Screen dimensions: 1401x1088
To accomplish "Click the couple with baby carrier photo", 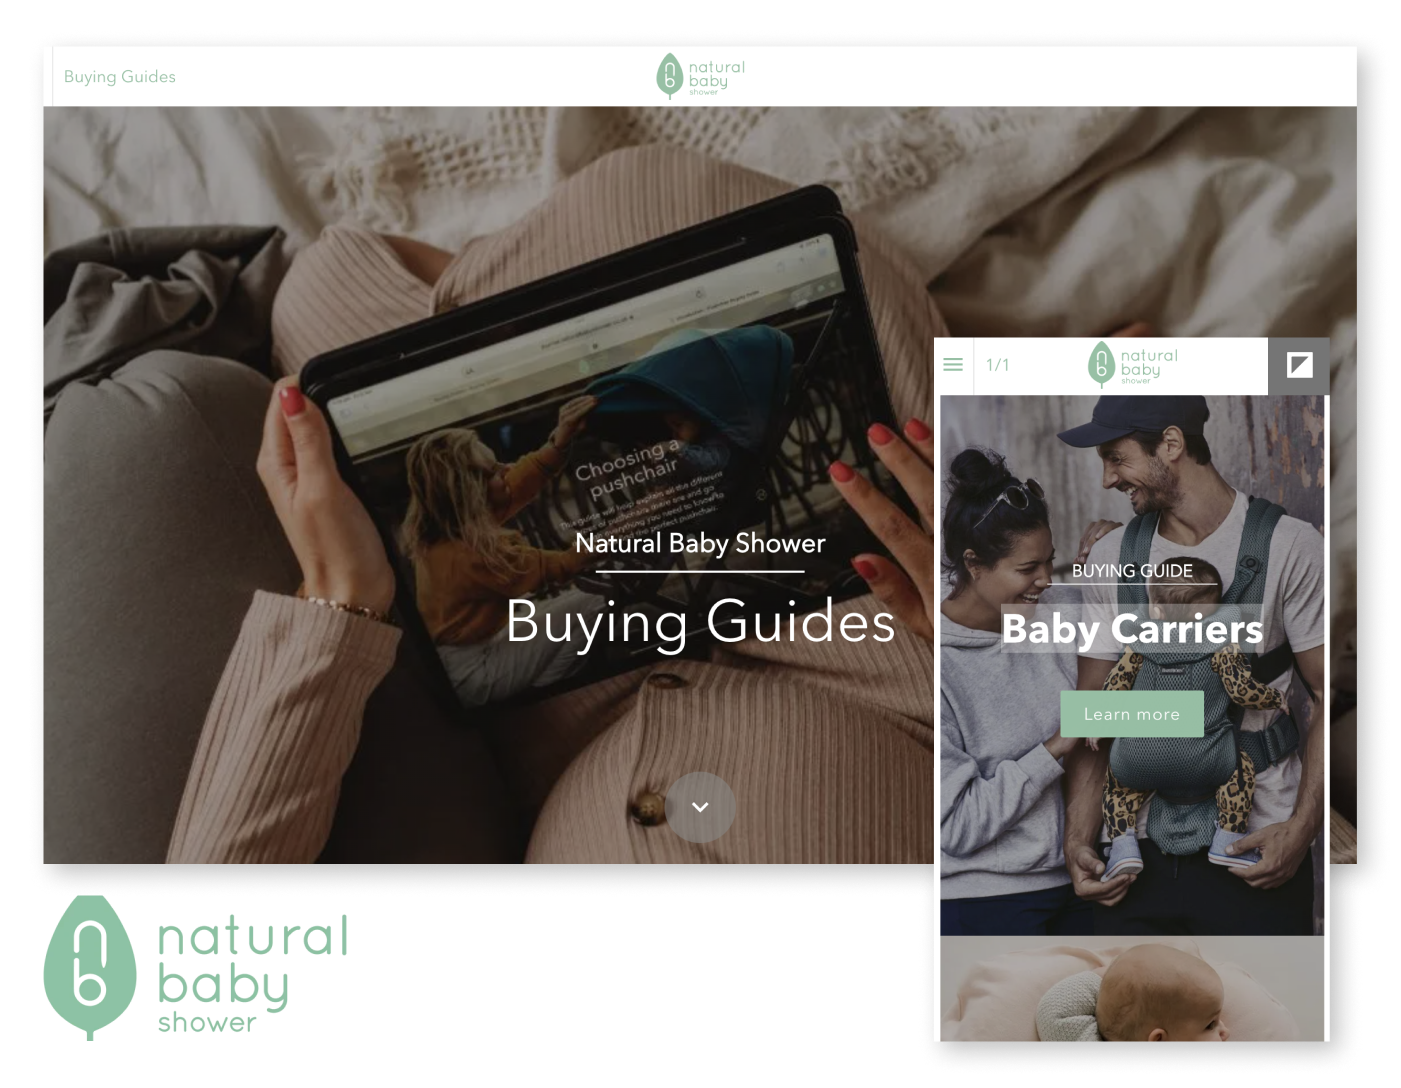I will click(x=1131, y=820).
